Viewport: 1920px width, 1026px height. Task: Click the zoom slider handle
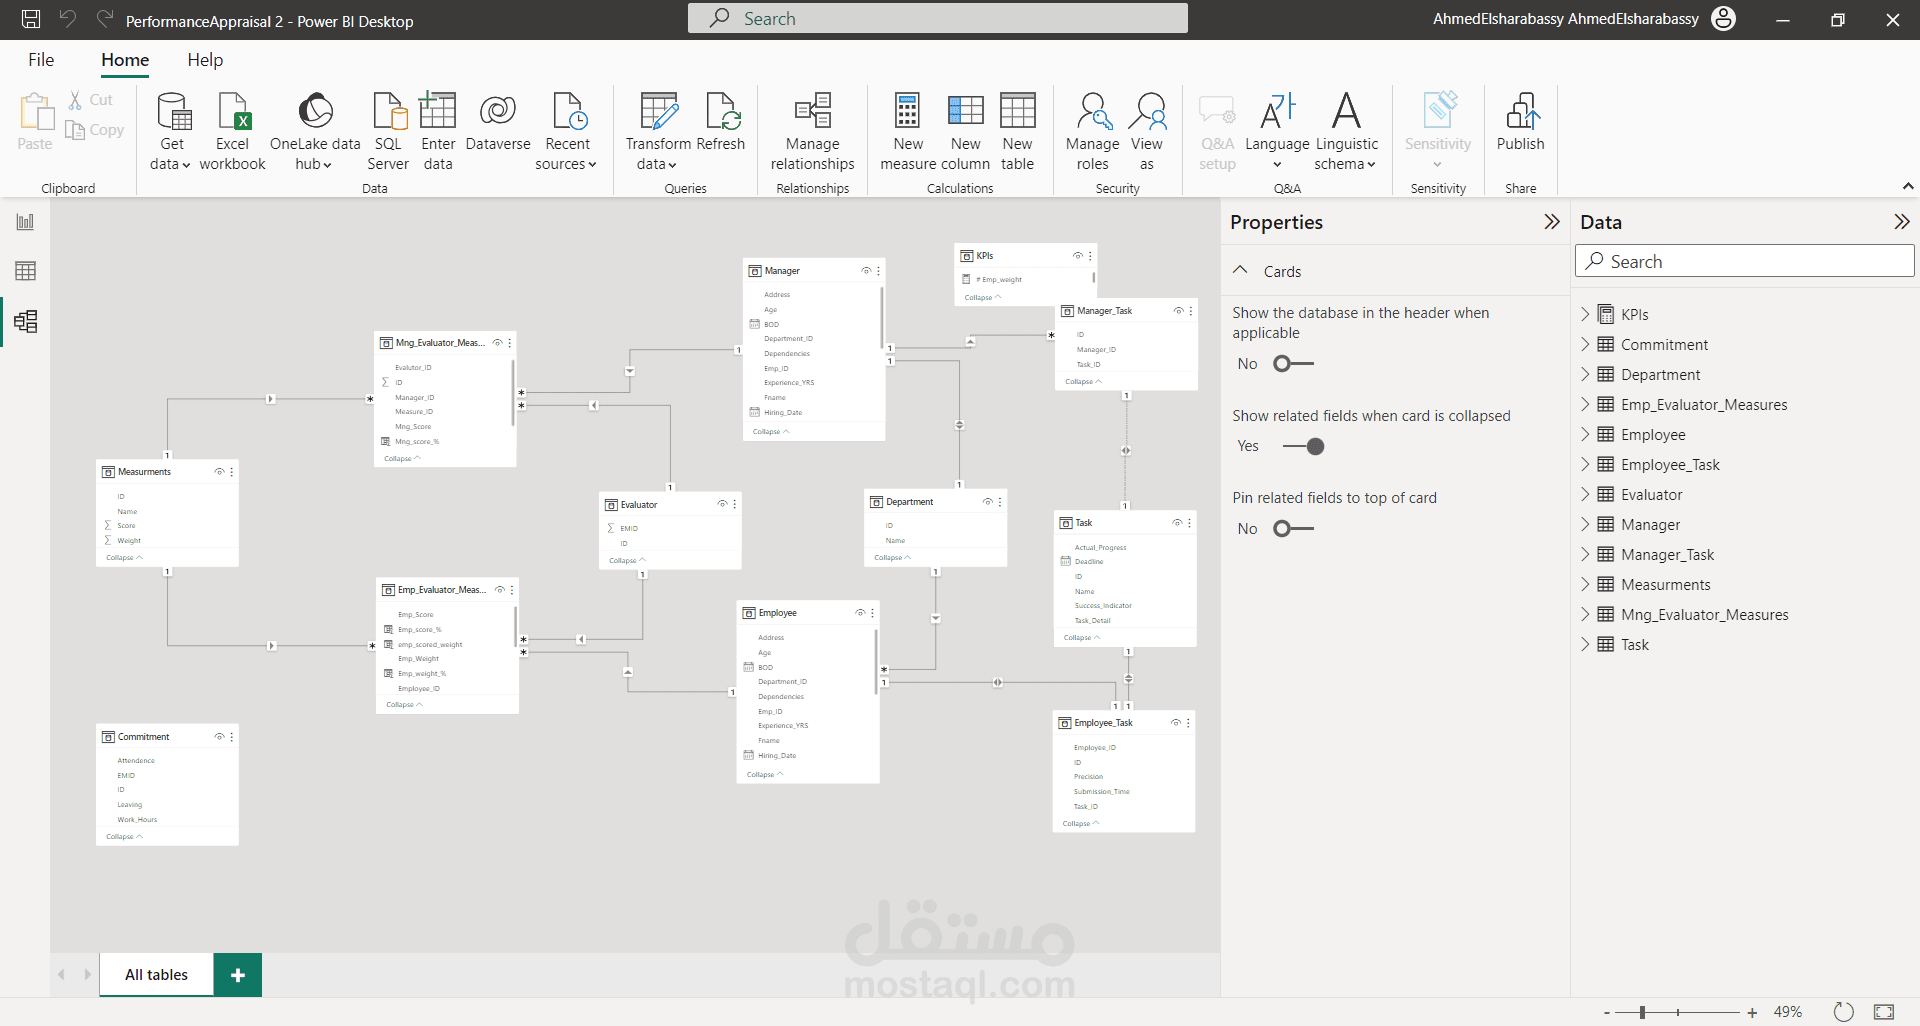(1642, 1013)
